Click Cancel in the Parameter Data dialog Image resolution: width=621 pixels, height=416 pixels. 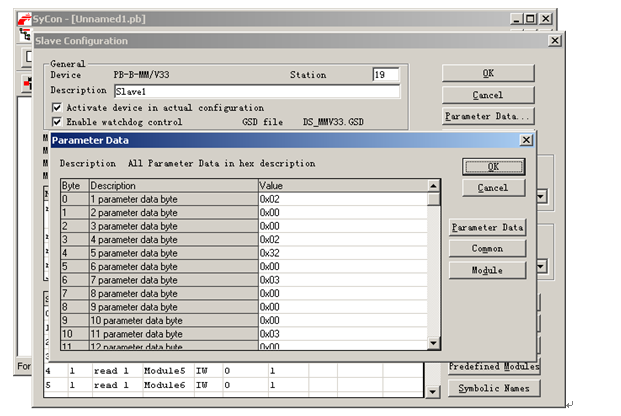493,188
